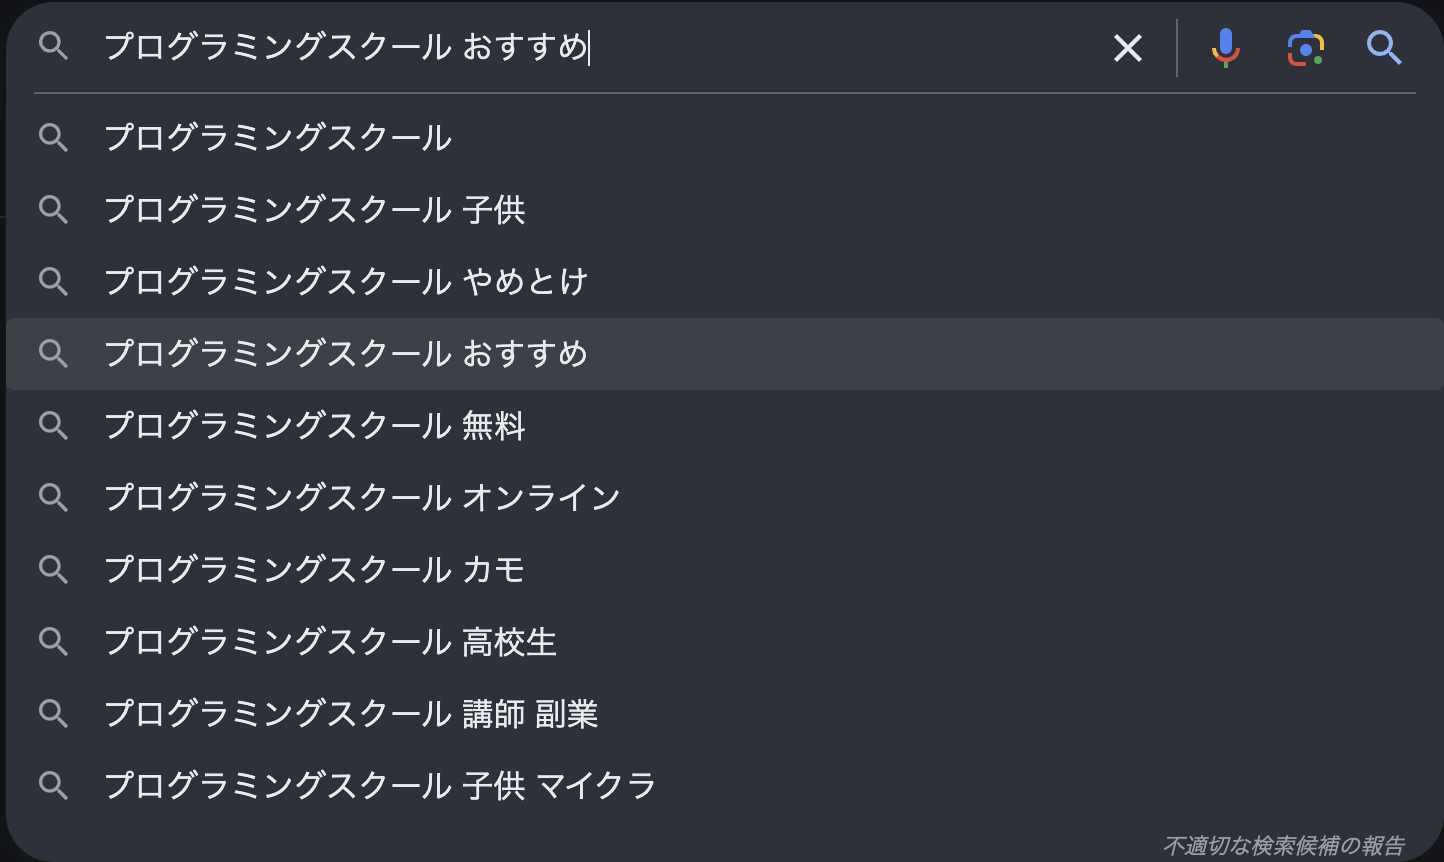Click the magnifier icon beside 'プログラミングスクール やめとけ'
This screenshot has width=1444, height=862.
54,281
